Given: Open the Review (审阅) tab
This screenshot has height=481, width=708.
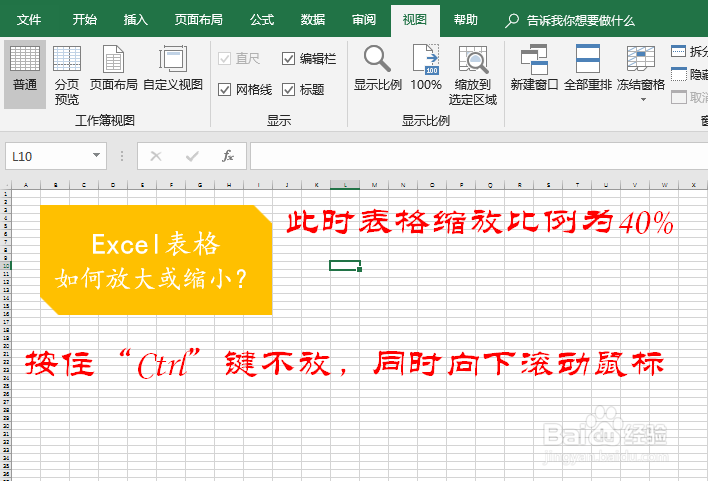Looking at the screenshot, I should coord(364,20).
